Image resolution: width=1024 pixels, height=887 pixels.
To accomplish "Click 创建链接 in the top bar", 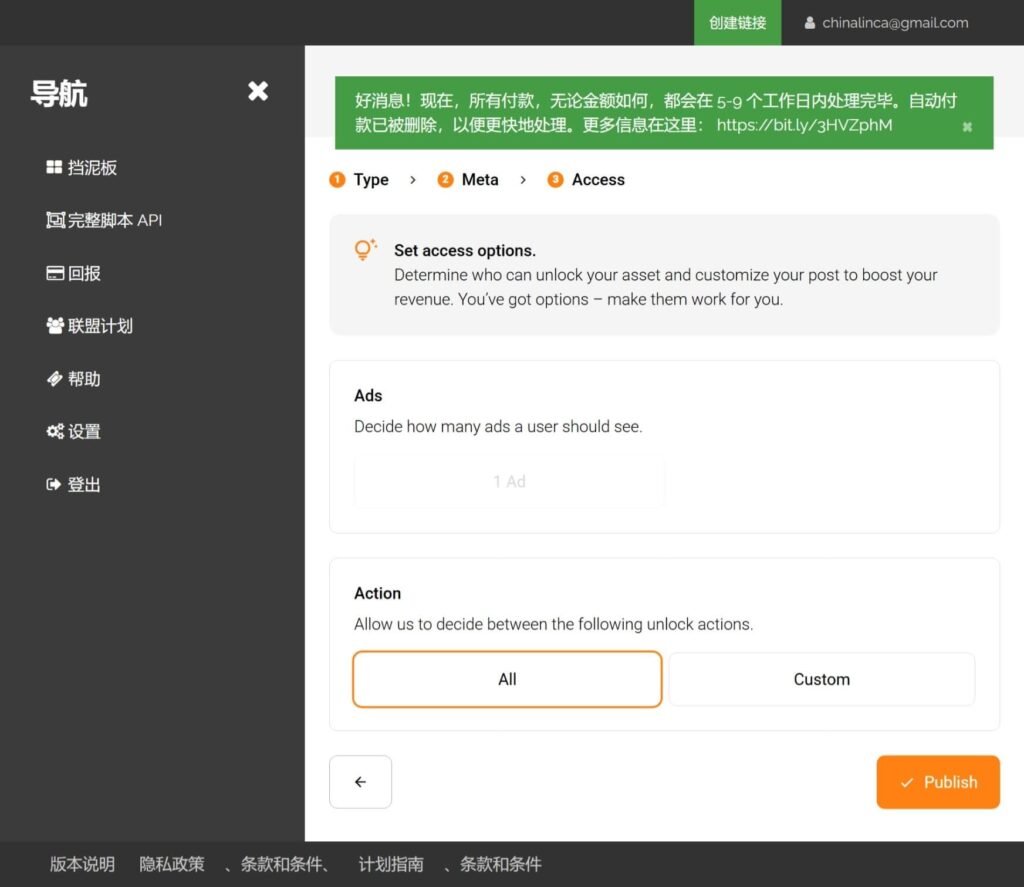I will tap(737, 23).
